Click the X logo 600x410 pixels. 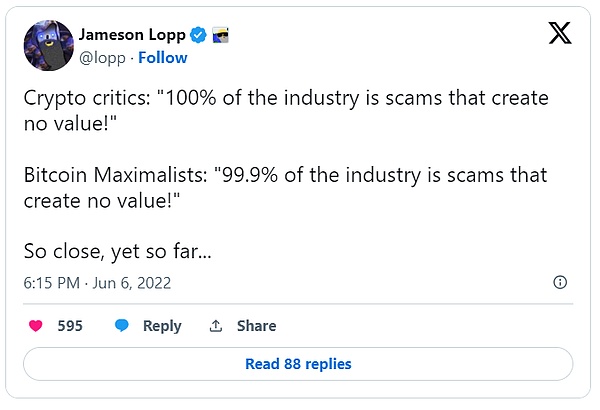click(x=561, y=34)
